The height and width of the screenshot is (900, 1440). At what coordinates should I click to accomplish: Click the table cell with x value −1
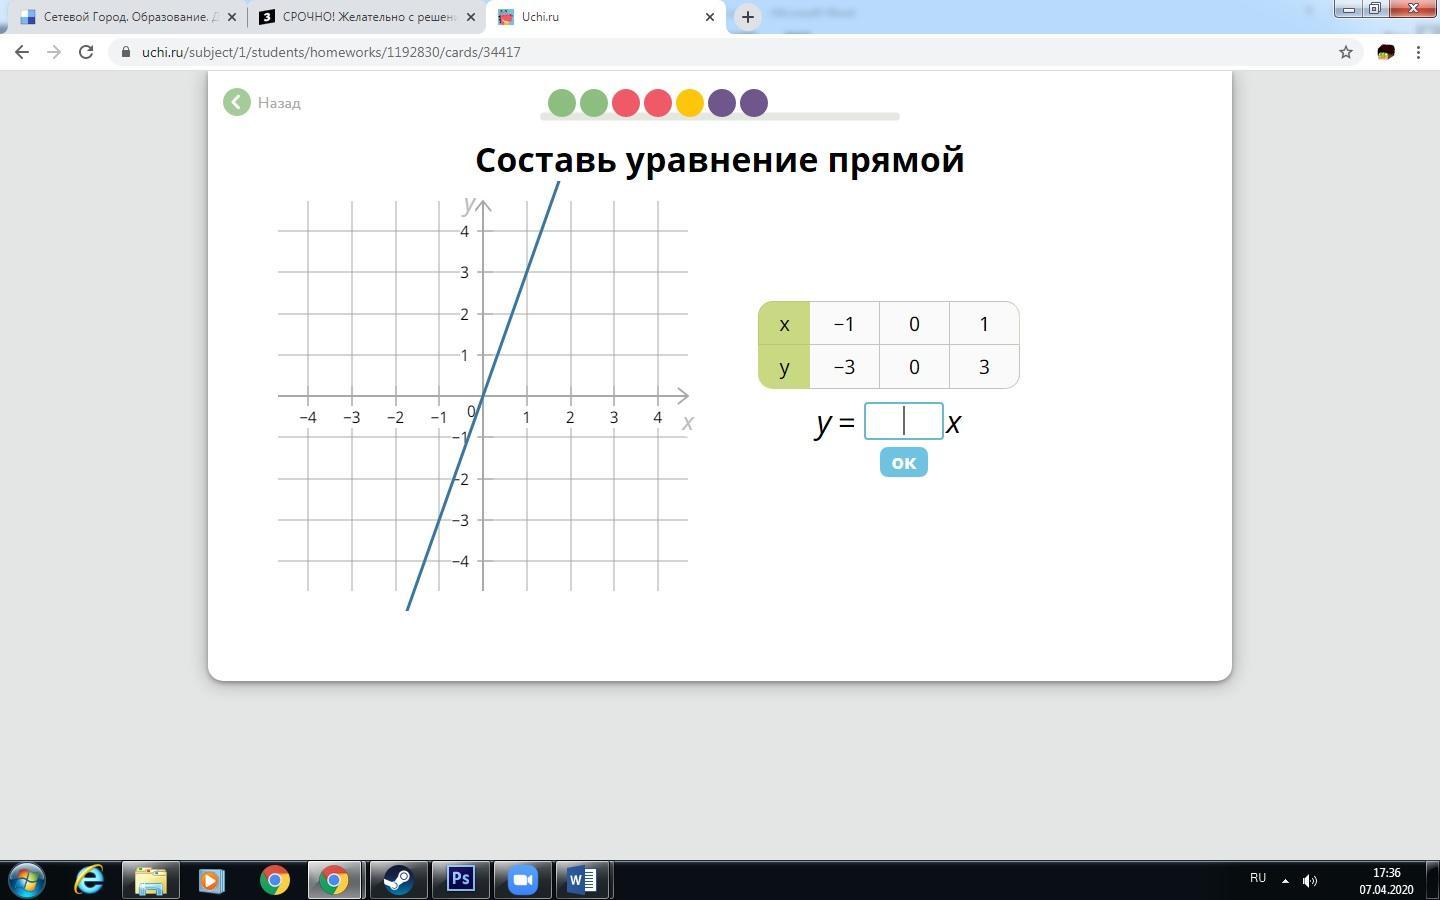click(844, 324)
